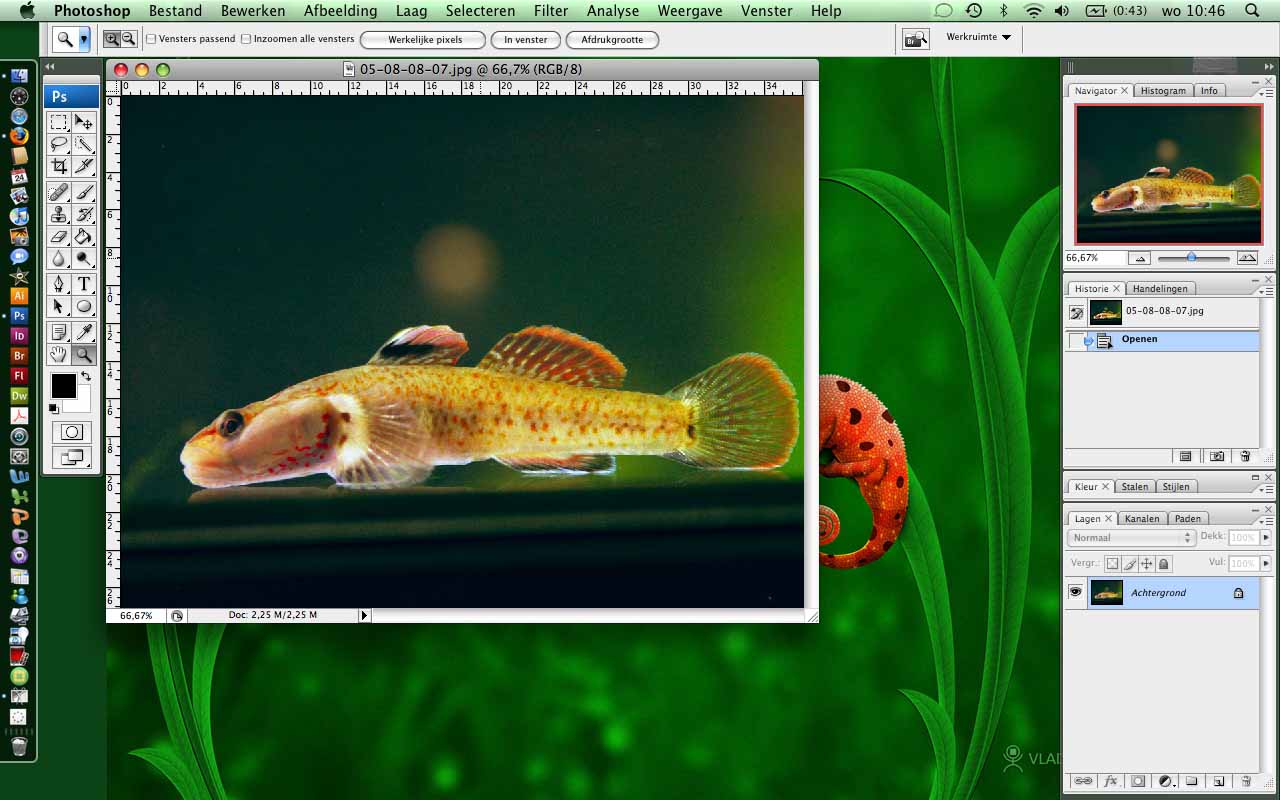
Task: Toggle lock all padlock in Lagen panel
Action: 1163,564
